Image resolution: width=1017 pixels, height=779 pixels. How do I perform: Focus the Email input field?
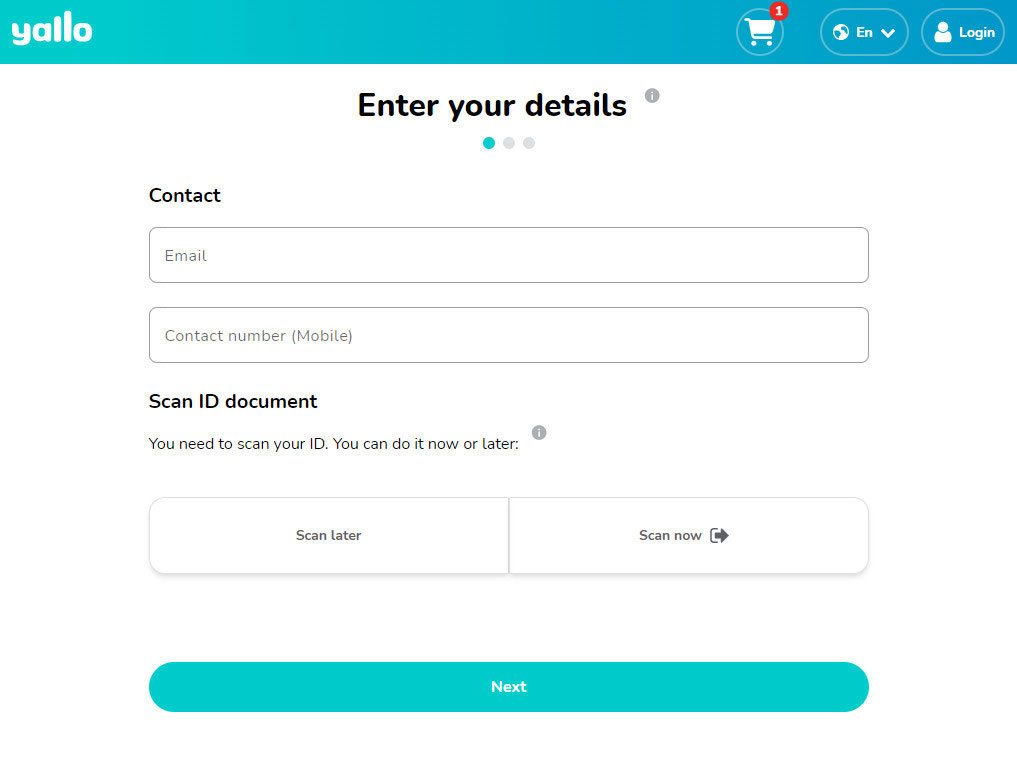[x=508, y=255]
